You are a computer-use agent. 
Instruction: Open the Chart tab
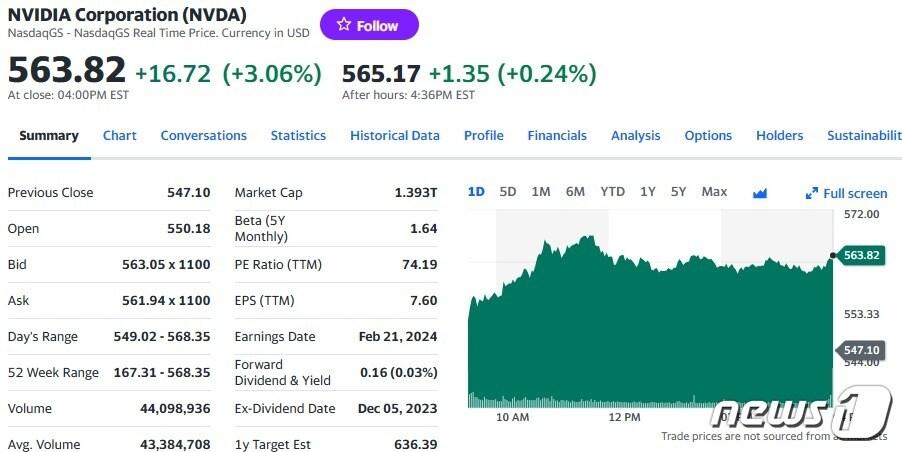coord(120,135)
